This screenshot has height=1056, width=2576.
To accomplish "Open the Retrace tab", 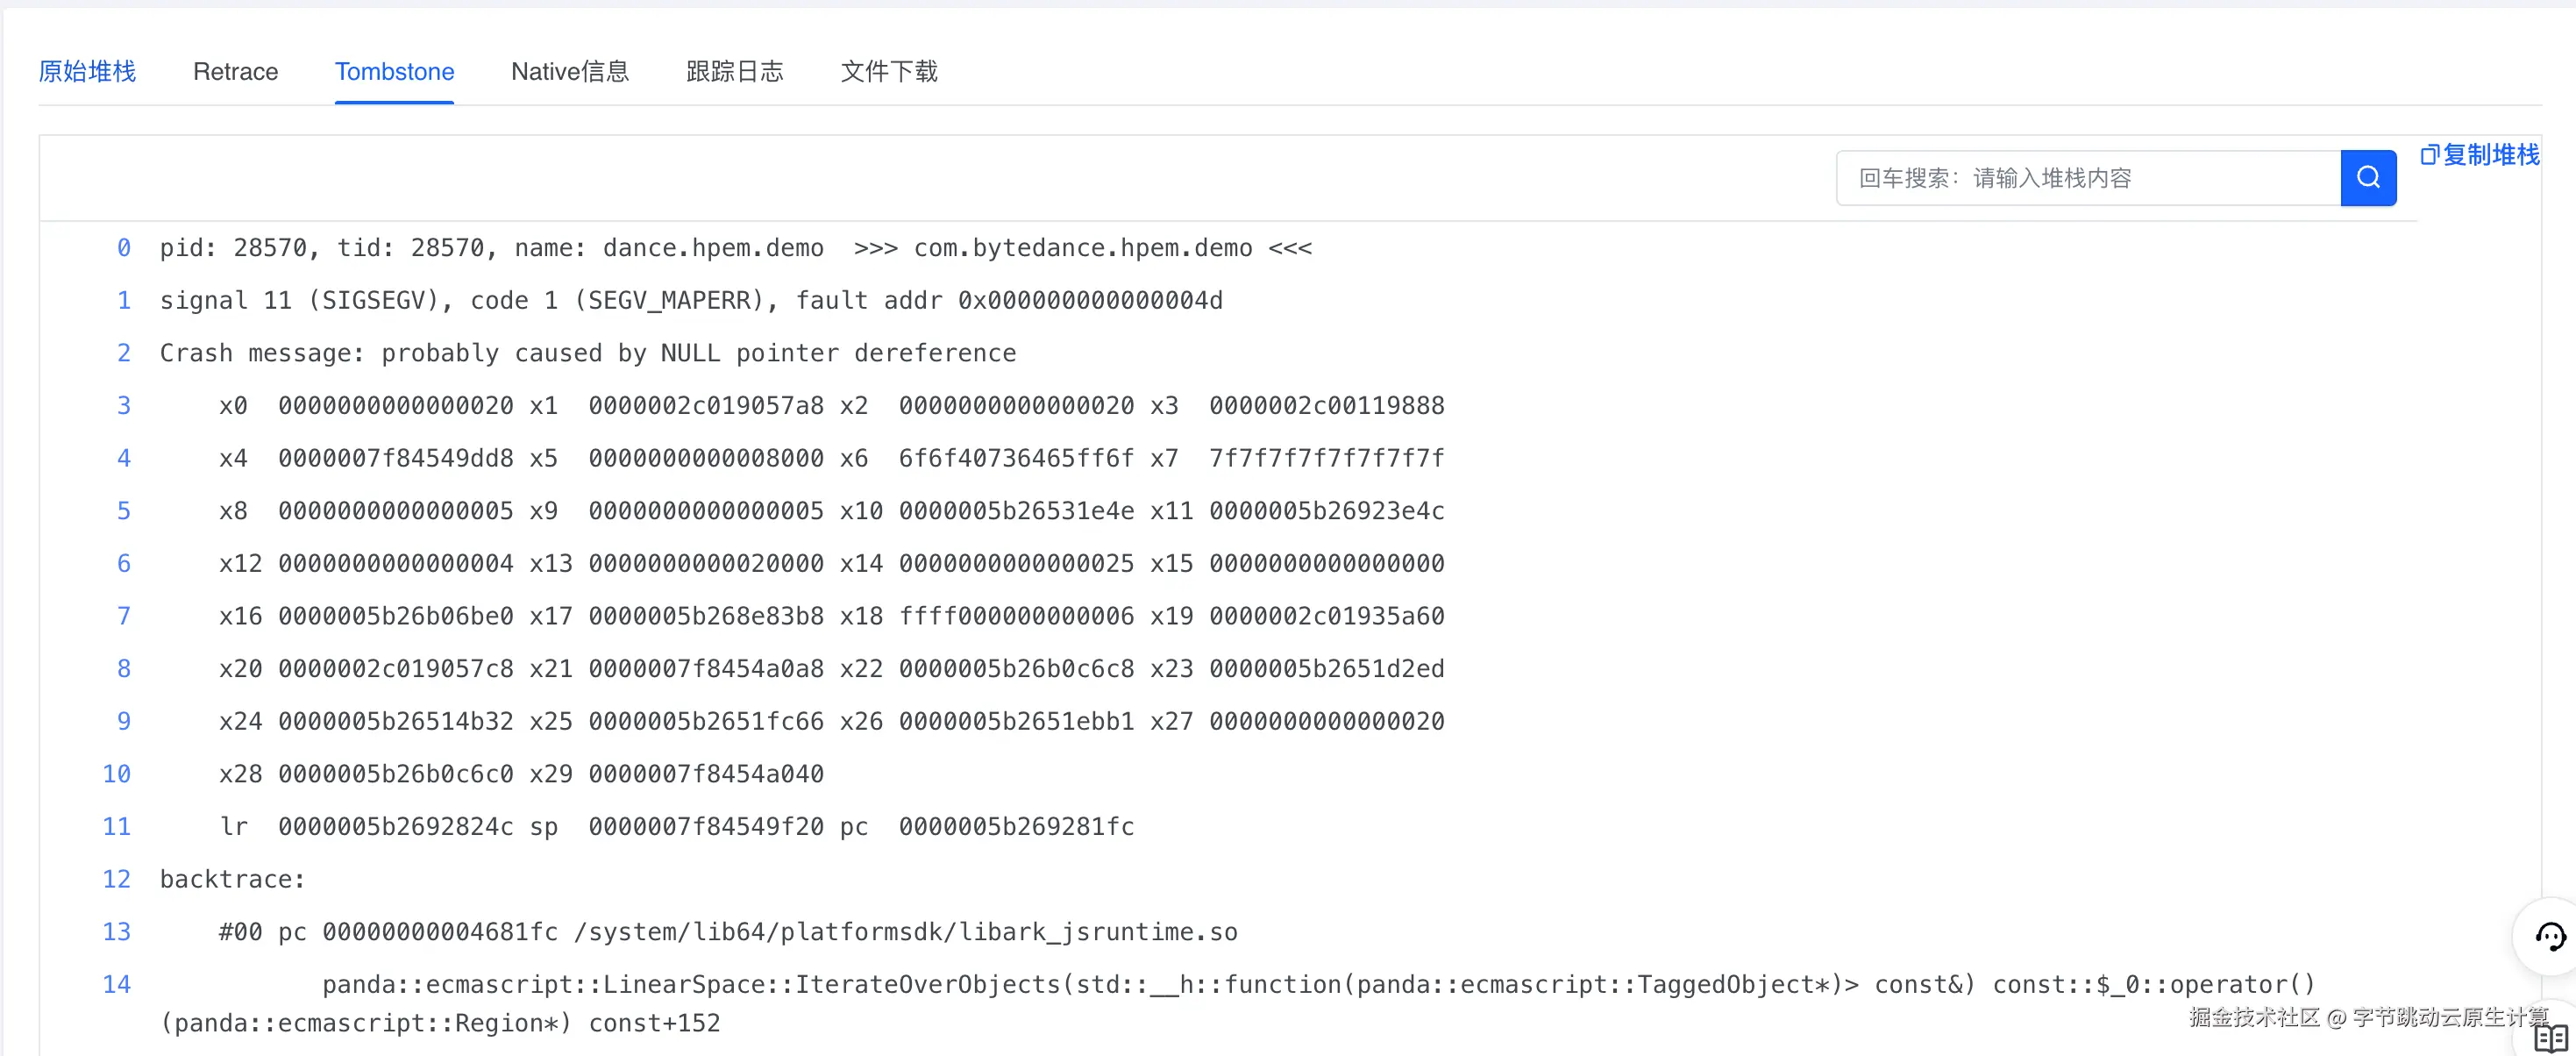I will tap(235, 72).
